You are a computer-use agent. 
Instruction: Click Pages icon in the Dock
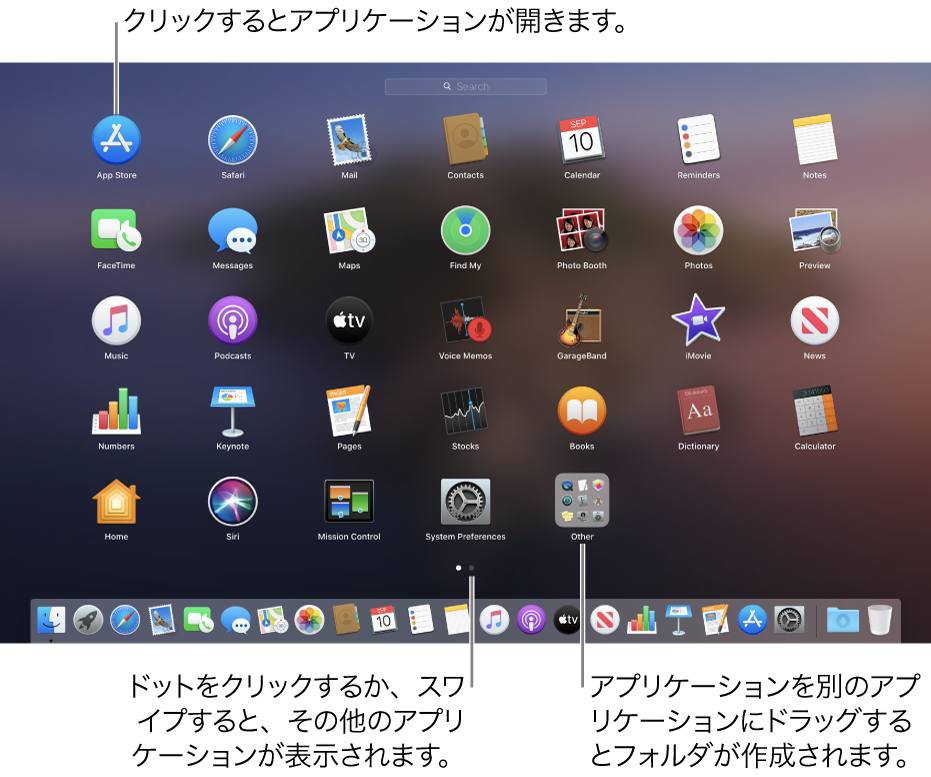715,620
